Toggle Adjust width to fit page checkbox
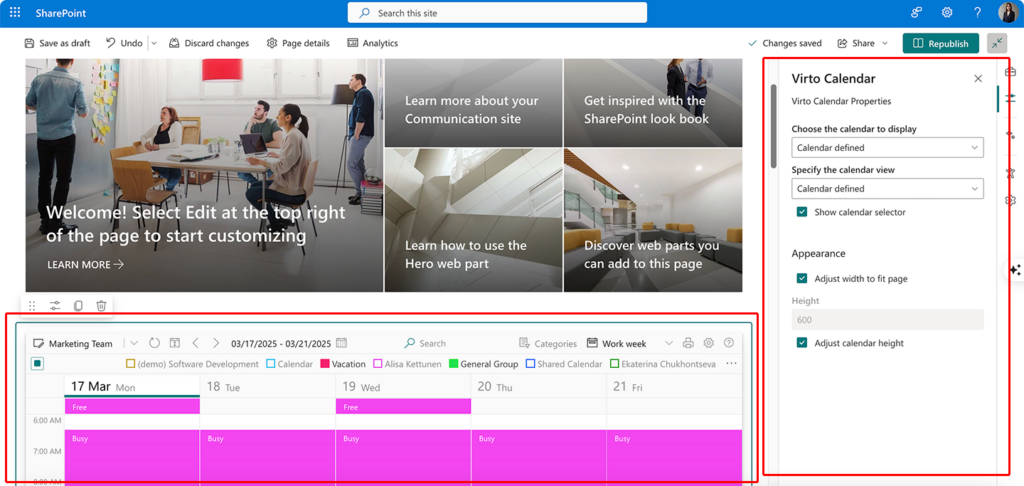Viewport: 1024px width, 486px height. click(x=801, y=279)
